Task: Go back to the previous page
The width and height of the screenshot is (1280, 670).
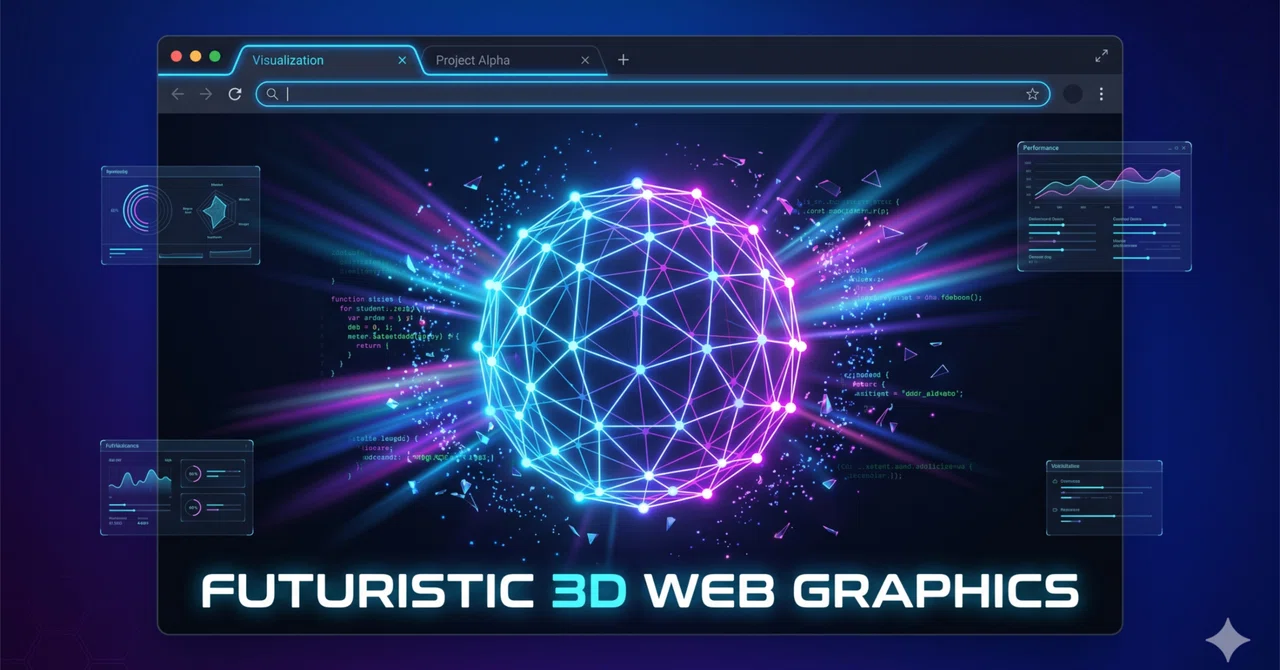Action: click(178, 94)
